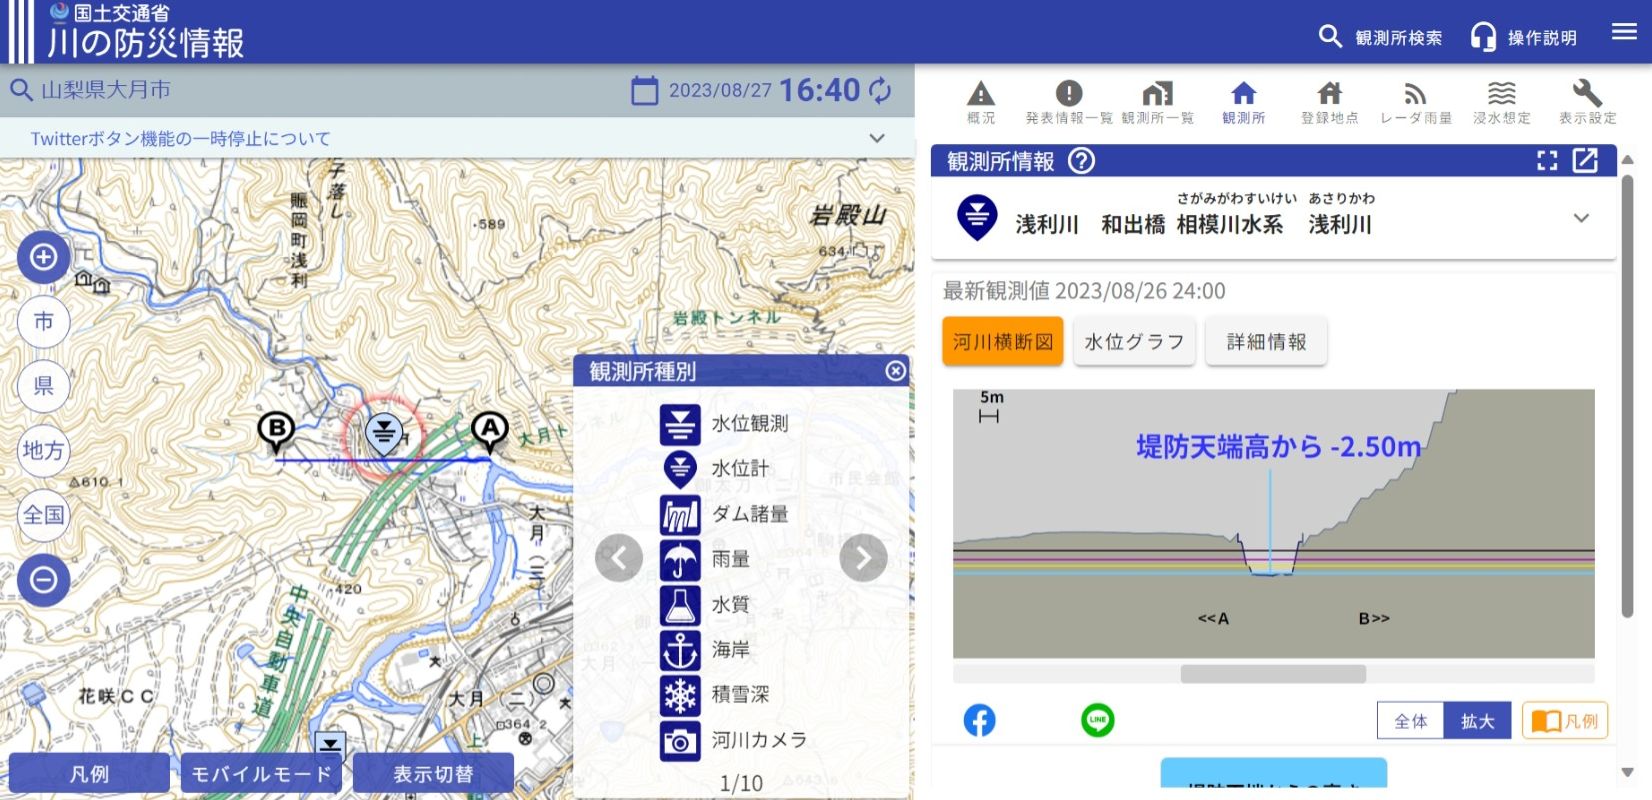Open the hamburger menu at top right
1652x800 pixels.
(x=1624, y=32)
